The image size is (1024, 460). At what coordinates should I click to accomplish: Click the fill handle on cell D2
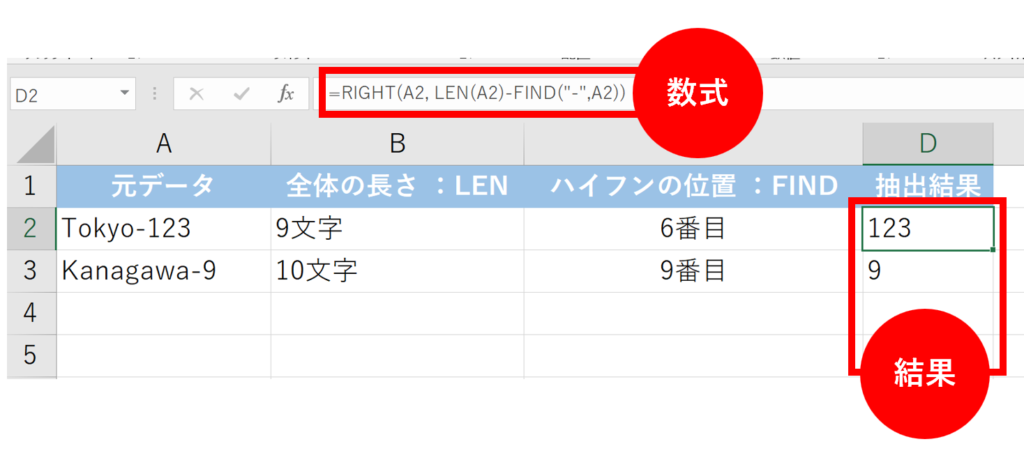993,249
